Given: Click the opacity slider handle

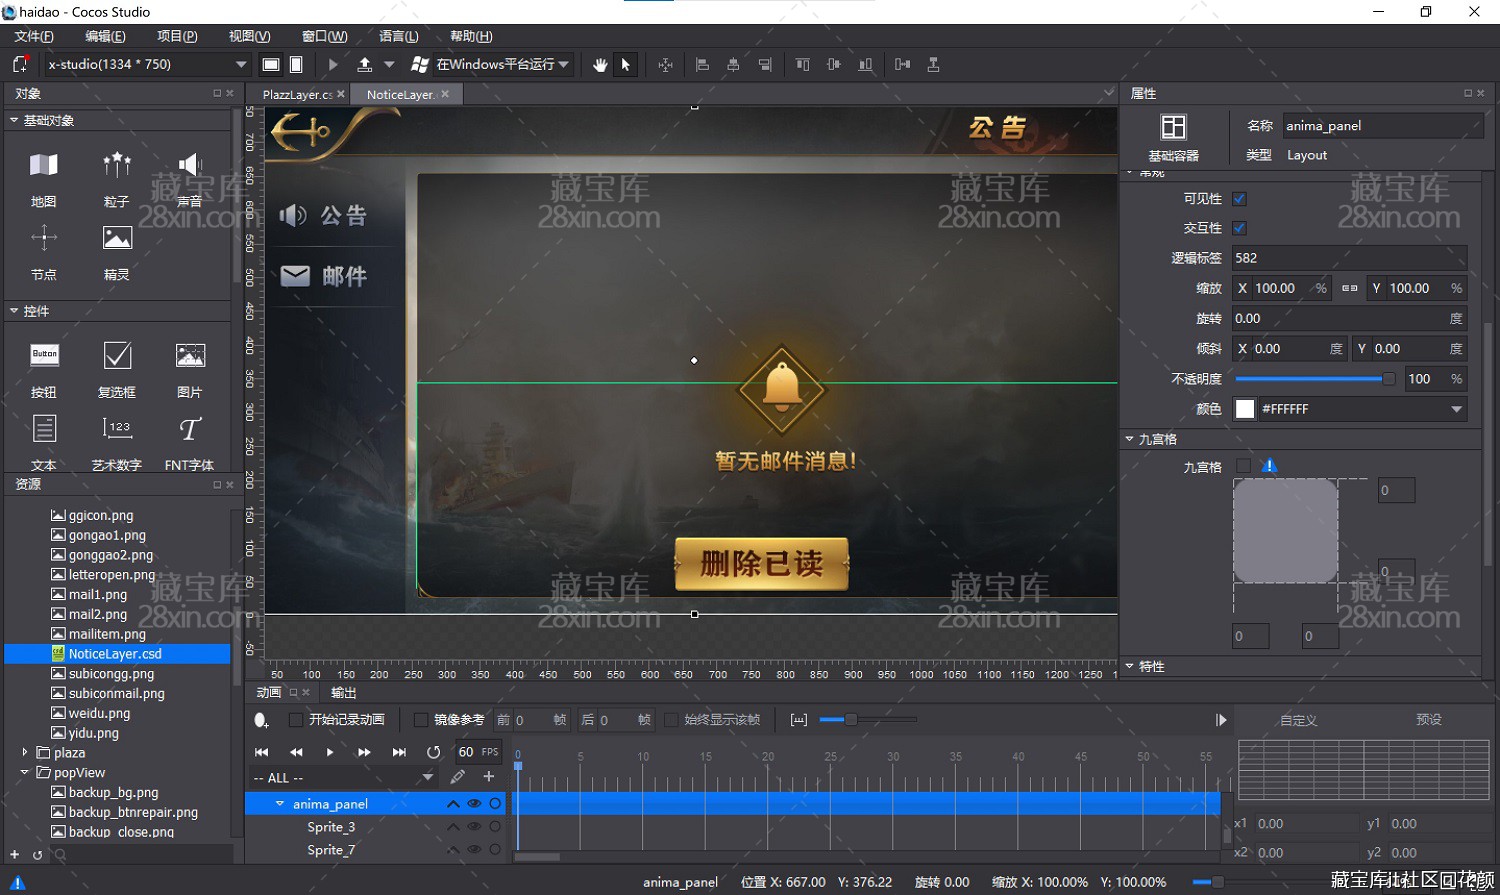Looking at the screenshot, I should [1389, 379].
